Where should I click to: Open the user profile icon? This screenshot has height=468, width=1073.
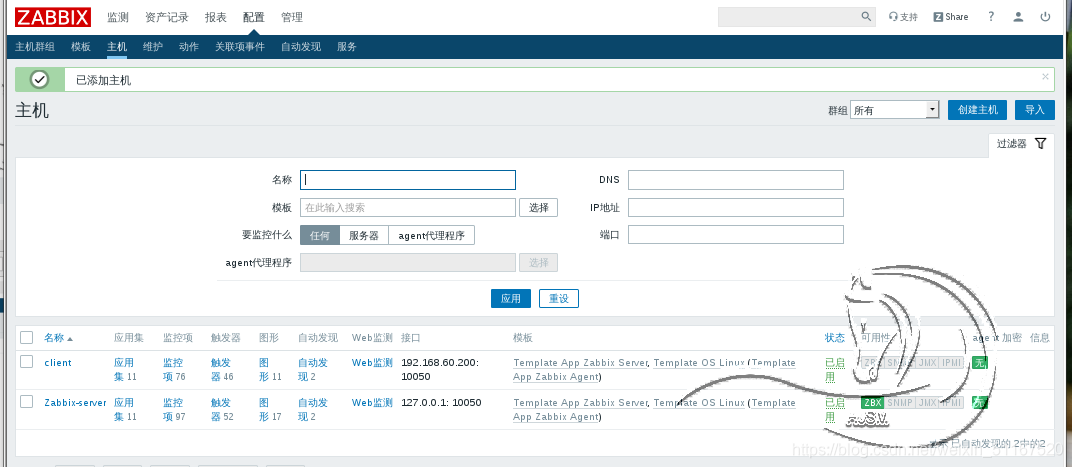[1018, 16]
